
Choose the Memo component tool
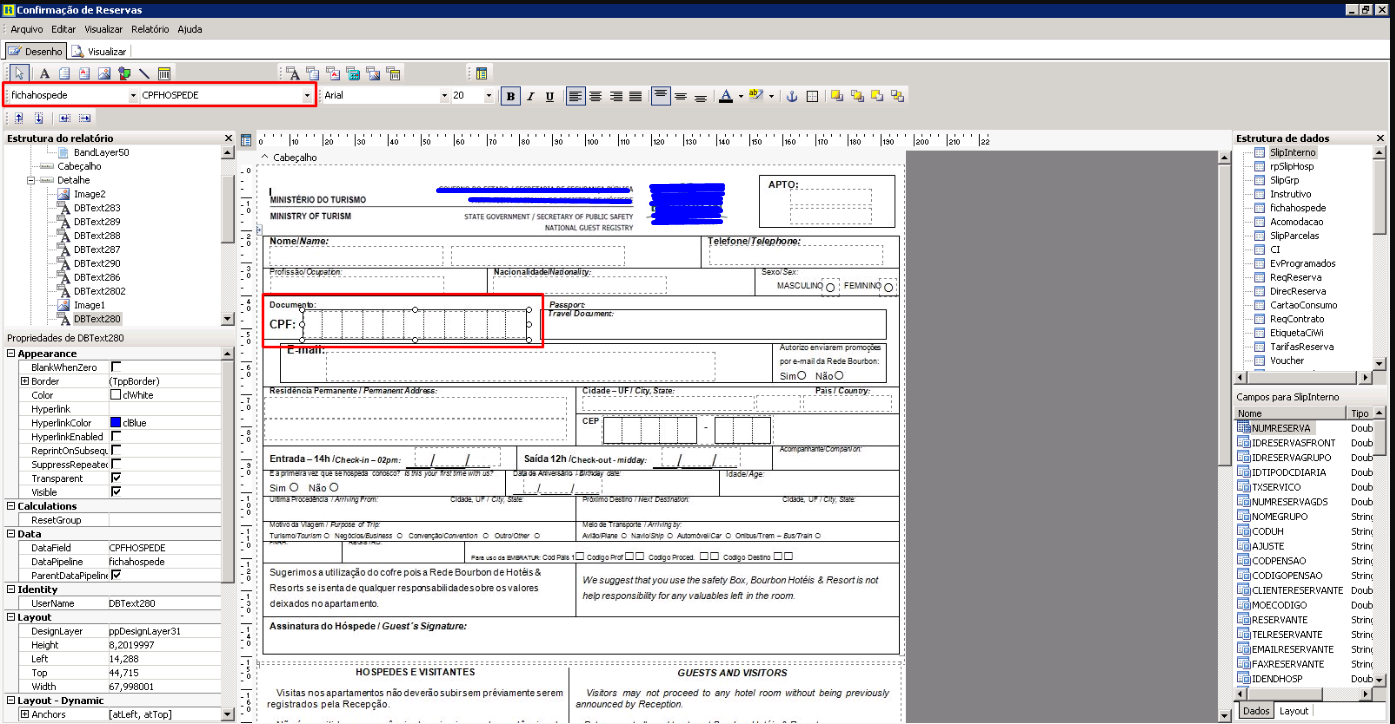(x=64, y=73)
